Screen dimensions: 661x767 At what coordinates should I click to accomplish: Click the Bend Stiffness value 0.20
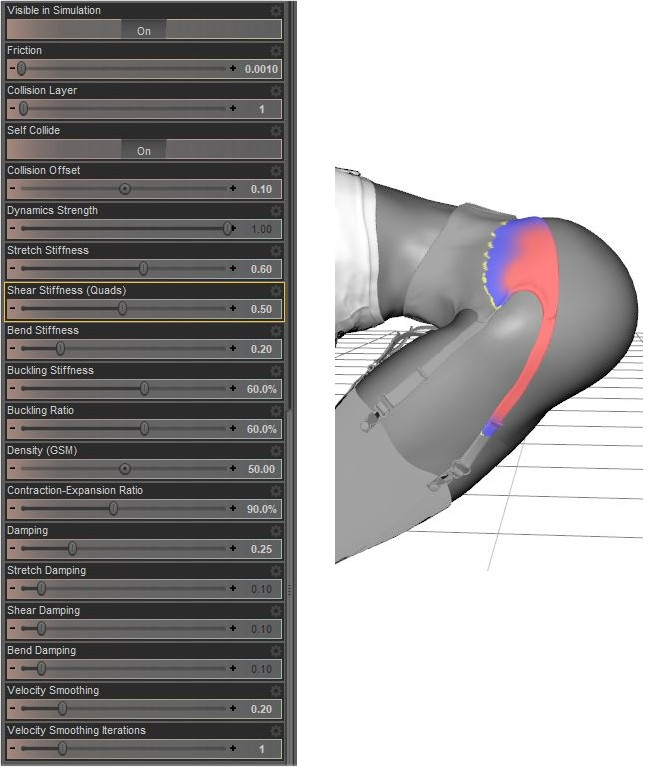tap(261, 349)
